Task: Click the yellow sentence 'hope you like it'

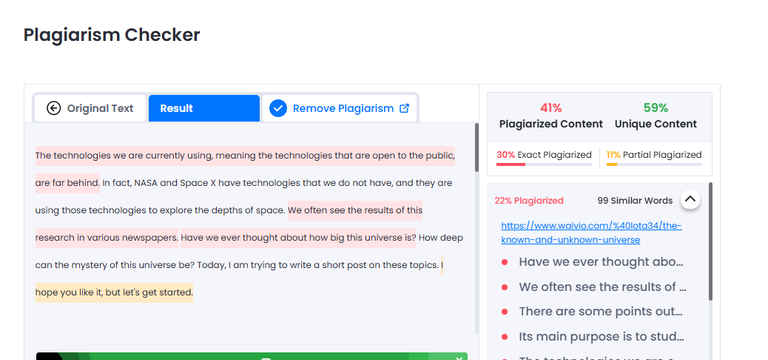Action: click(114, 292)
